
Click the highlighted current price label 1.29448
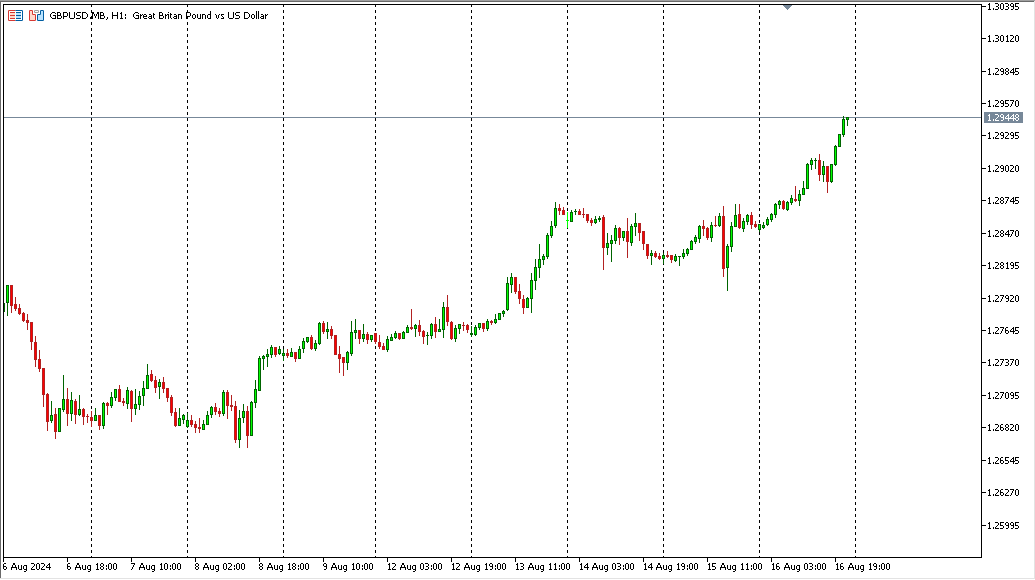[x=1003, y=117]
